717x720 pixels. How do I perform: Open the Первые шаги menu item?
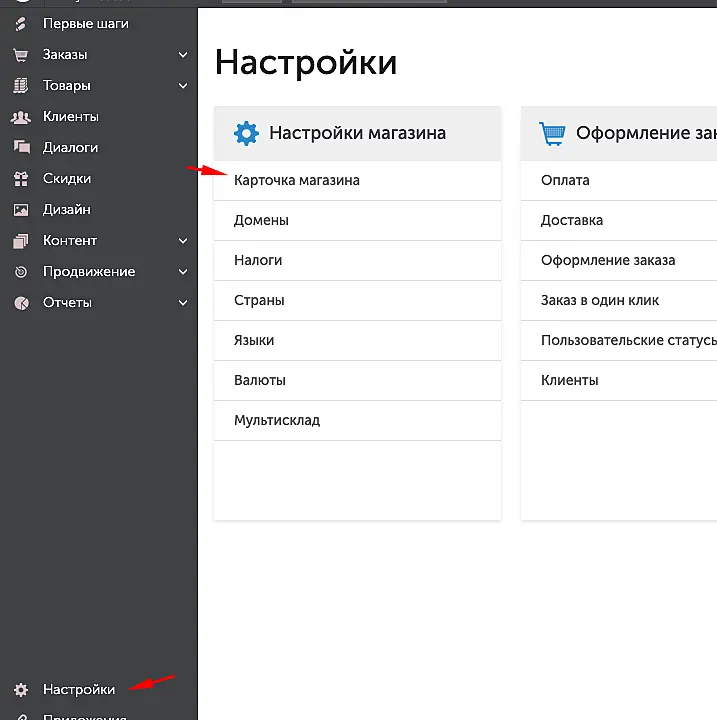point(85,23)
